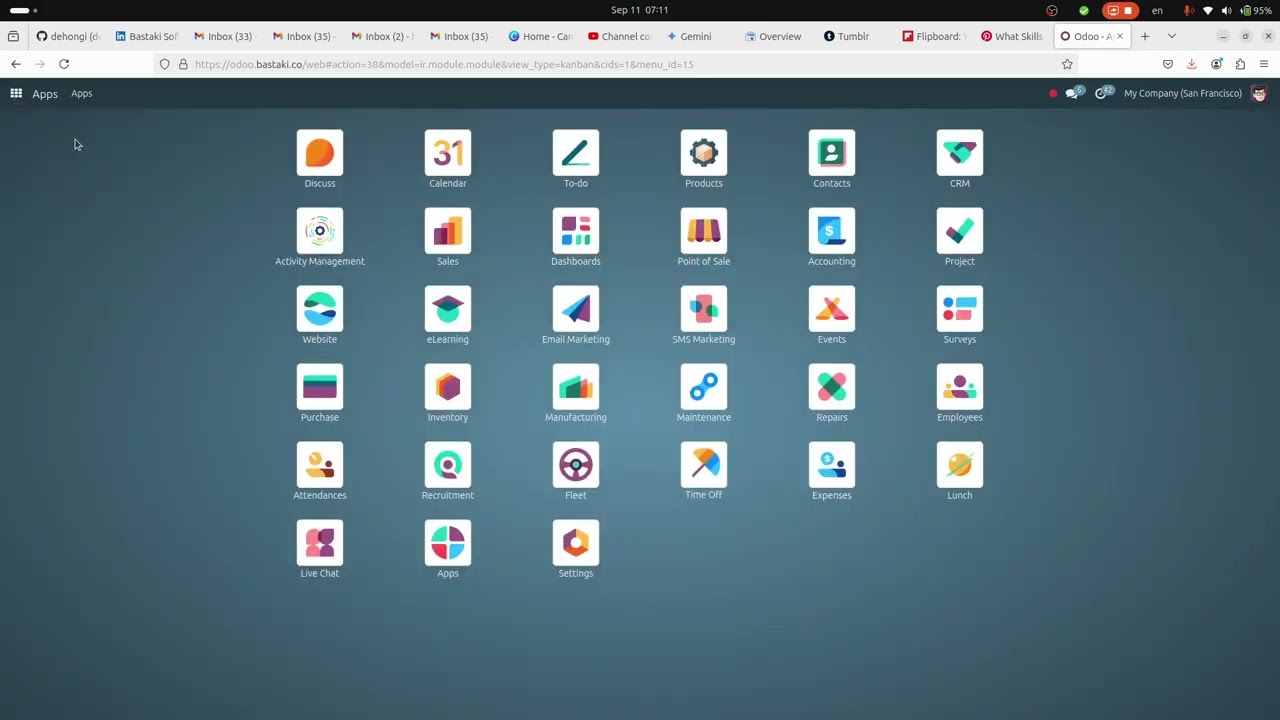Open the browser extensions puzzle icon

(1240, 64)
